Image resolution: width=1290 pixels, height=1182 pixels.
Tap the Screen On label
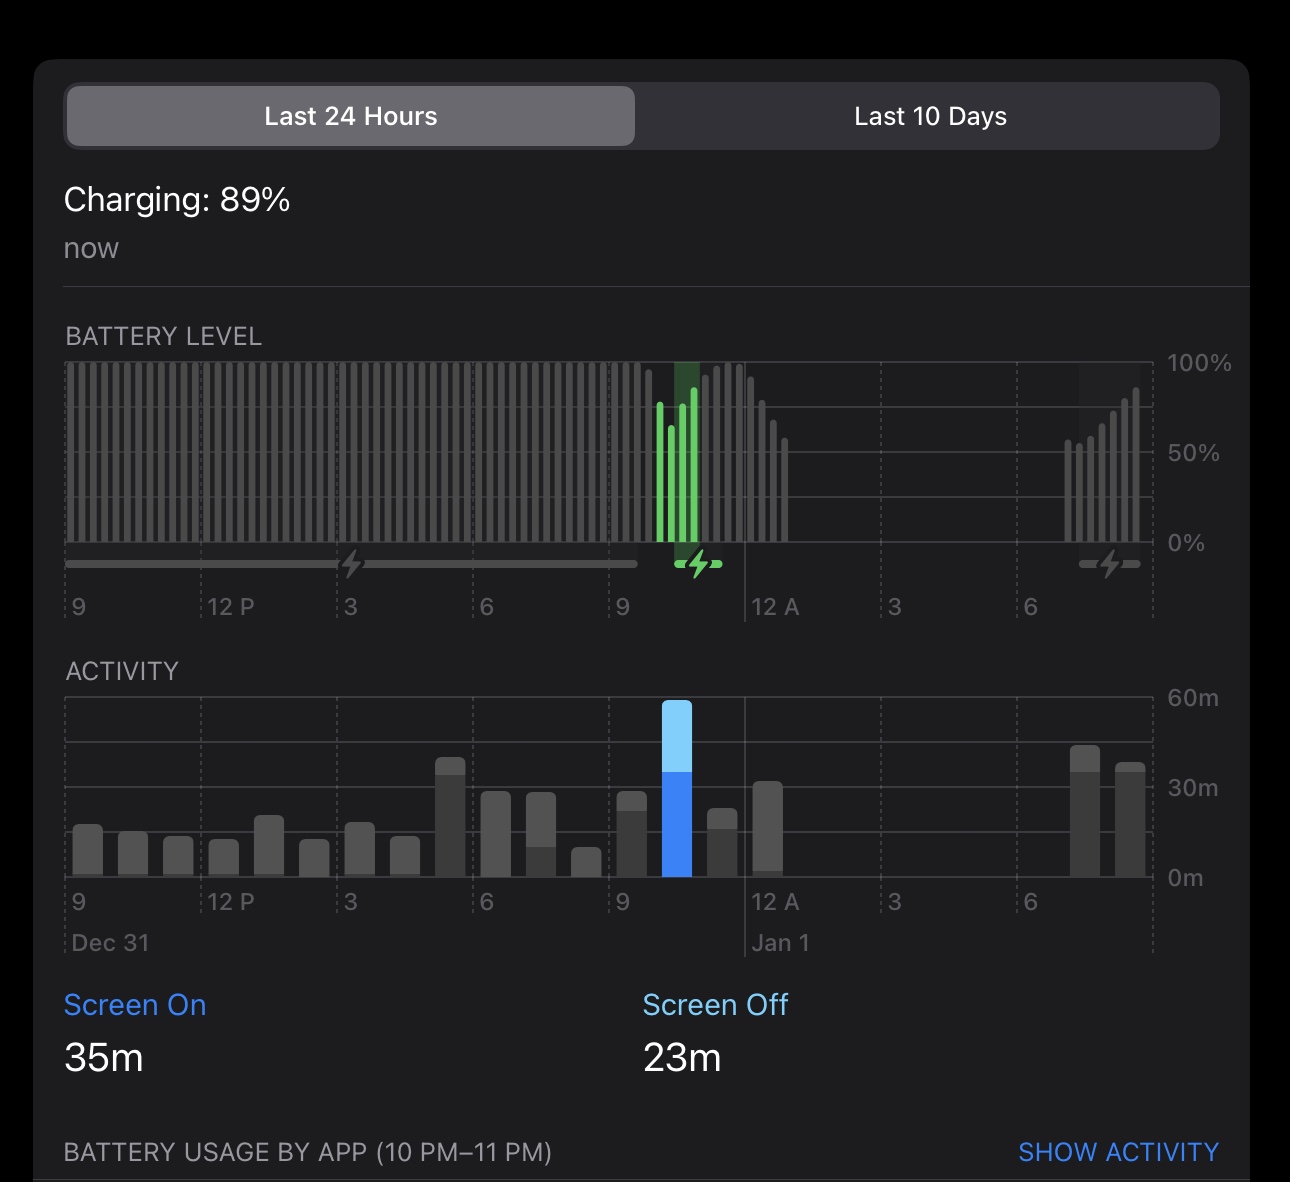coord(135,1005)
